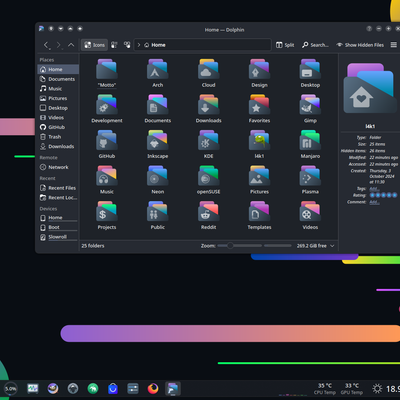Image resolution: width=400 pixels, height=400 pixels.
Task: Add tags in information panel
Action: 374,189
